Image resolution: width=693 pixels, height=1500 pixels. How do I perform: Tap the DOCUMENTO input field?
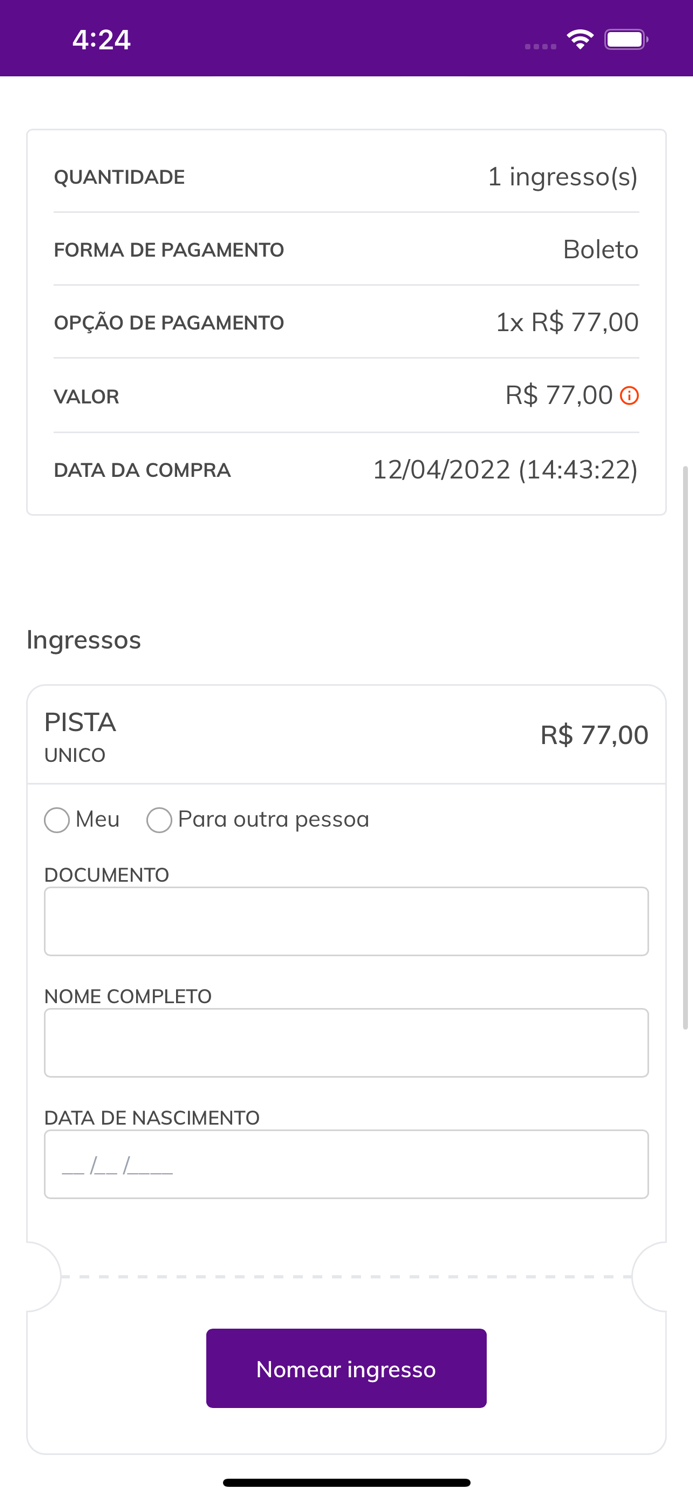pyautogui.click(x=346, y=920)
